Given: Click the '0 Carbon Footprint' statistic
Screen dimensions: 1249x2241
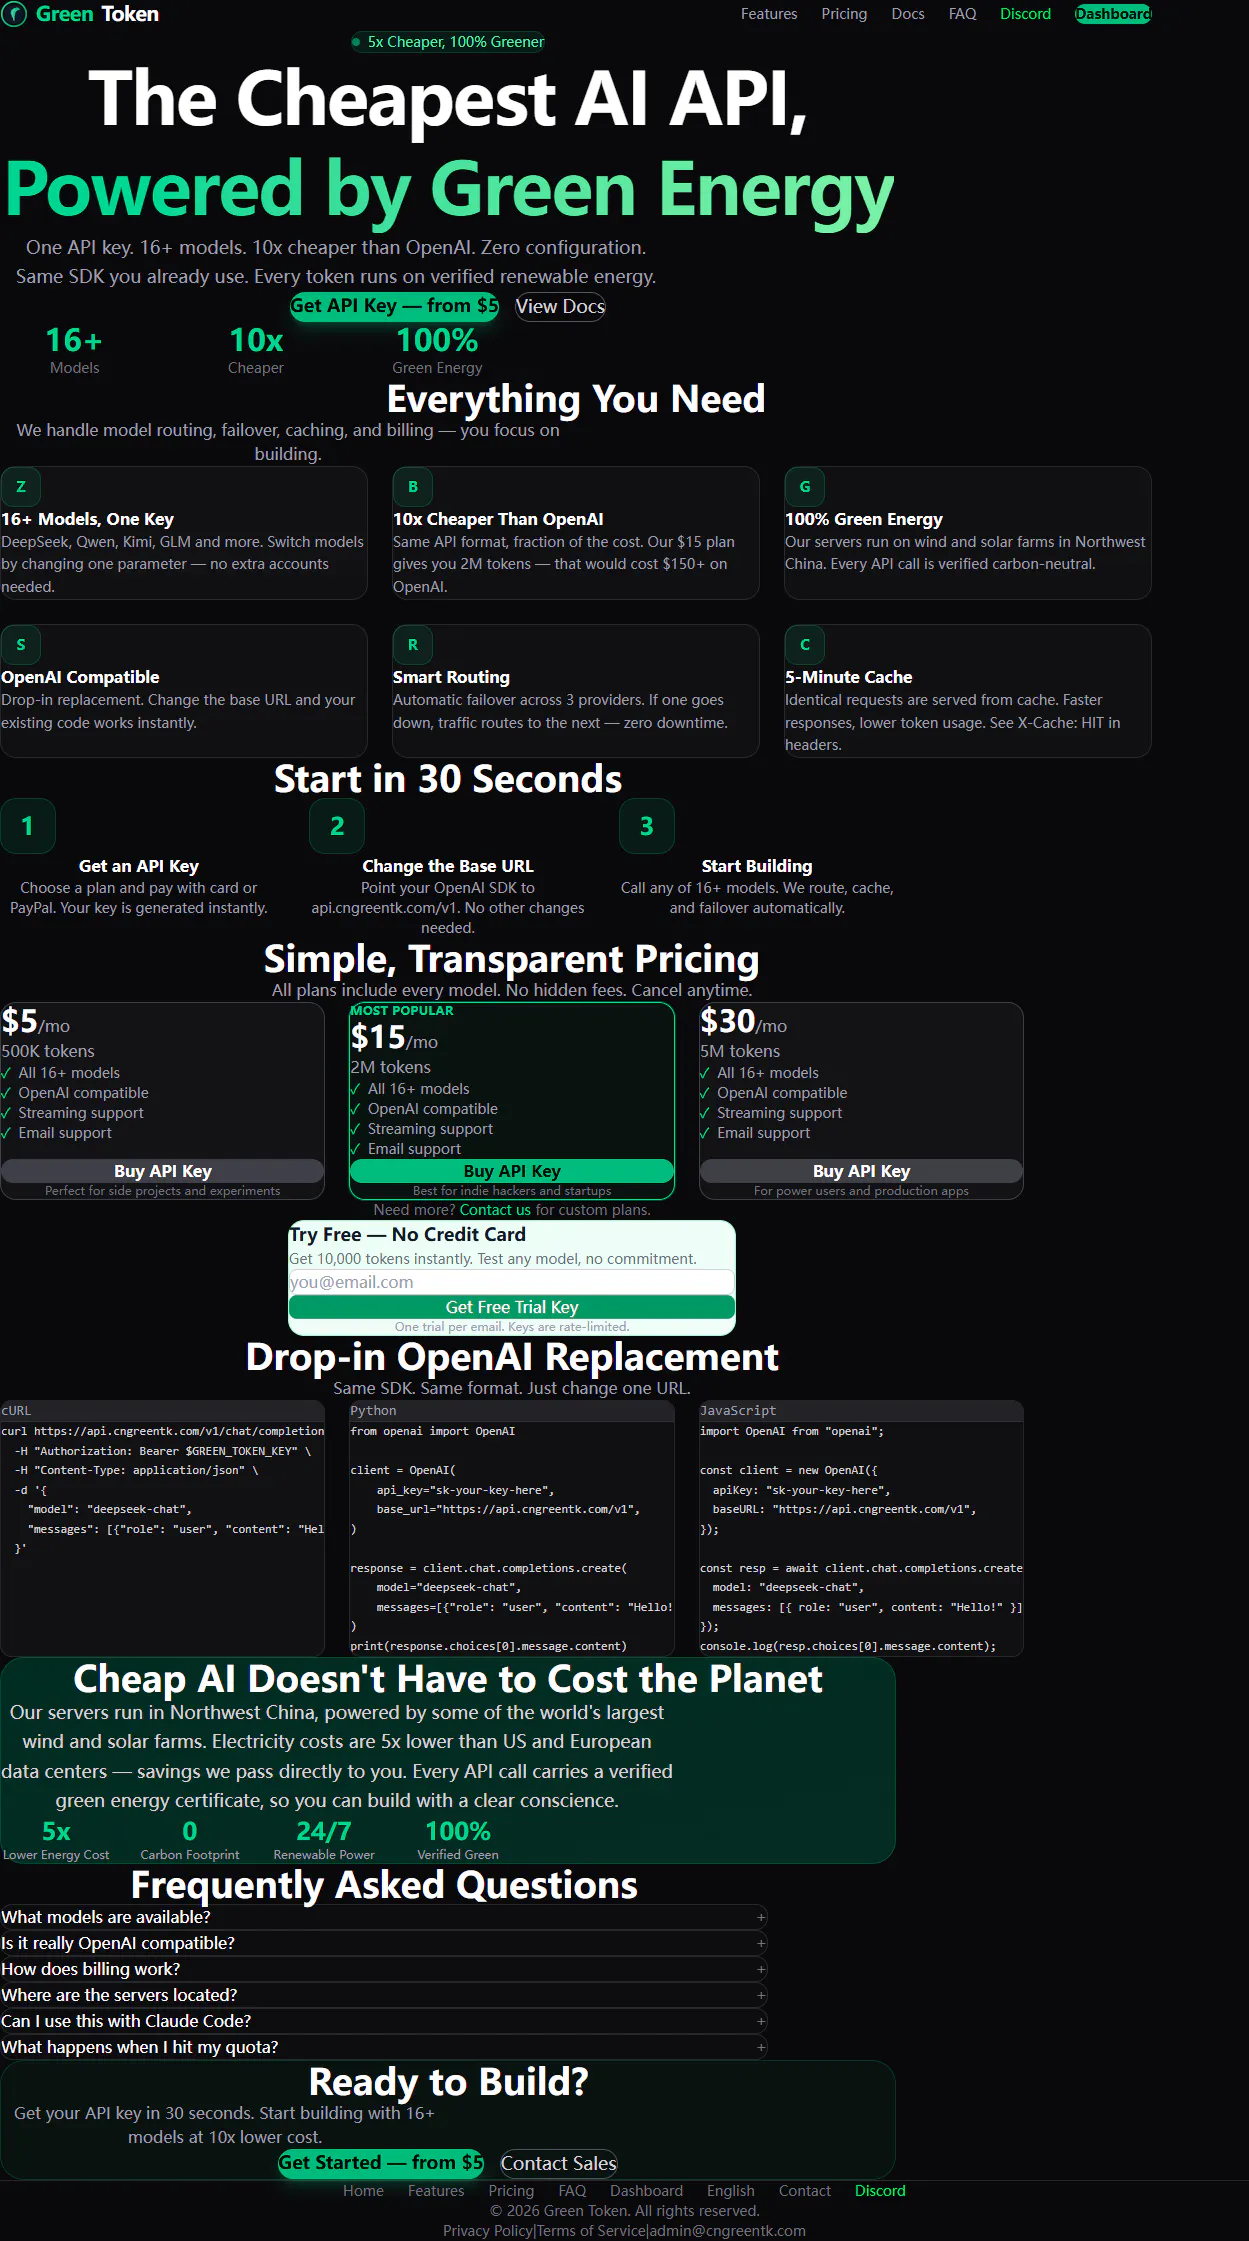Looking at the screenshot, I should pyautogui.click(x=190, y=1841).
